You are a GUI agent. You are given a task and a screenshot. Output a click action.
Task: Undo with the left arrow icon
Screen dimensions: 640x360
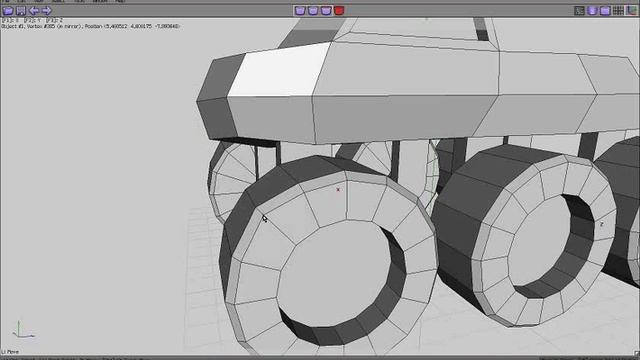(34, 11)
